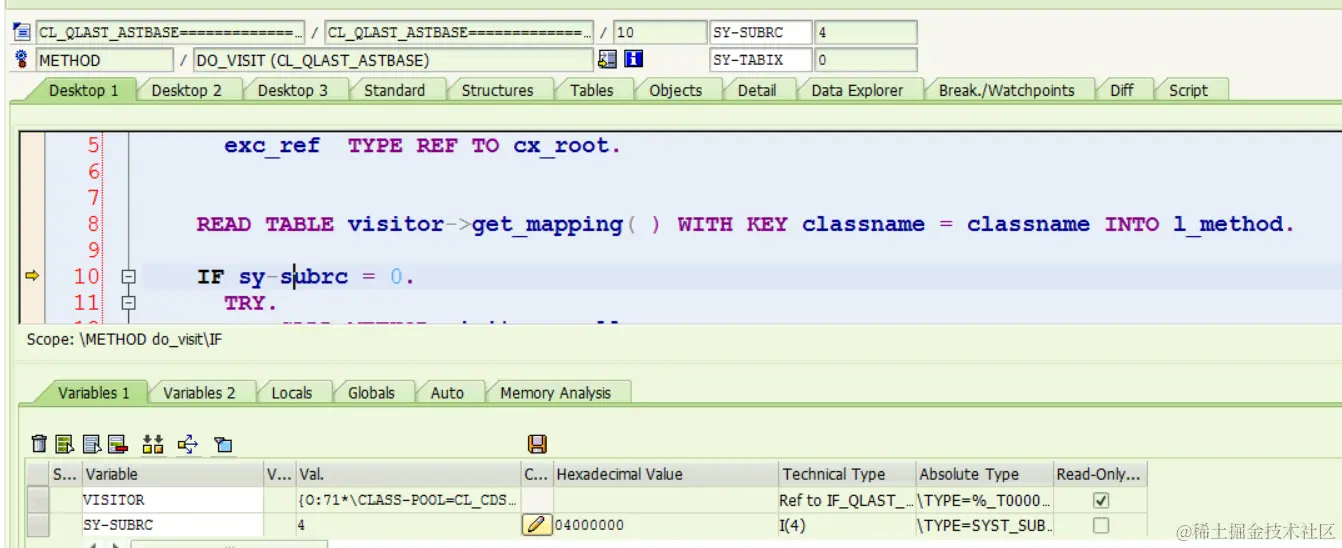The image size is (1342, 548).
Task: Click the gray list icon in variables toolbar
Action: 92,444
